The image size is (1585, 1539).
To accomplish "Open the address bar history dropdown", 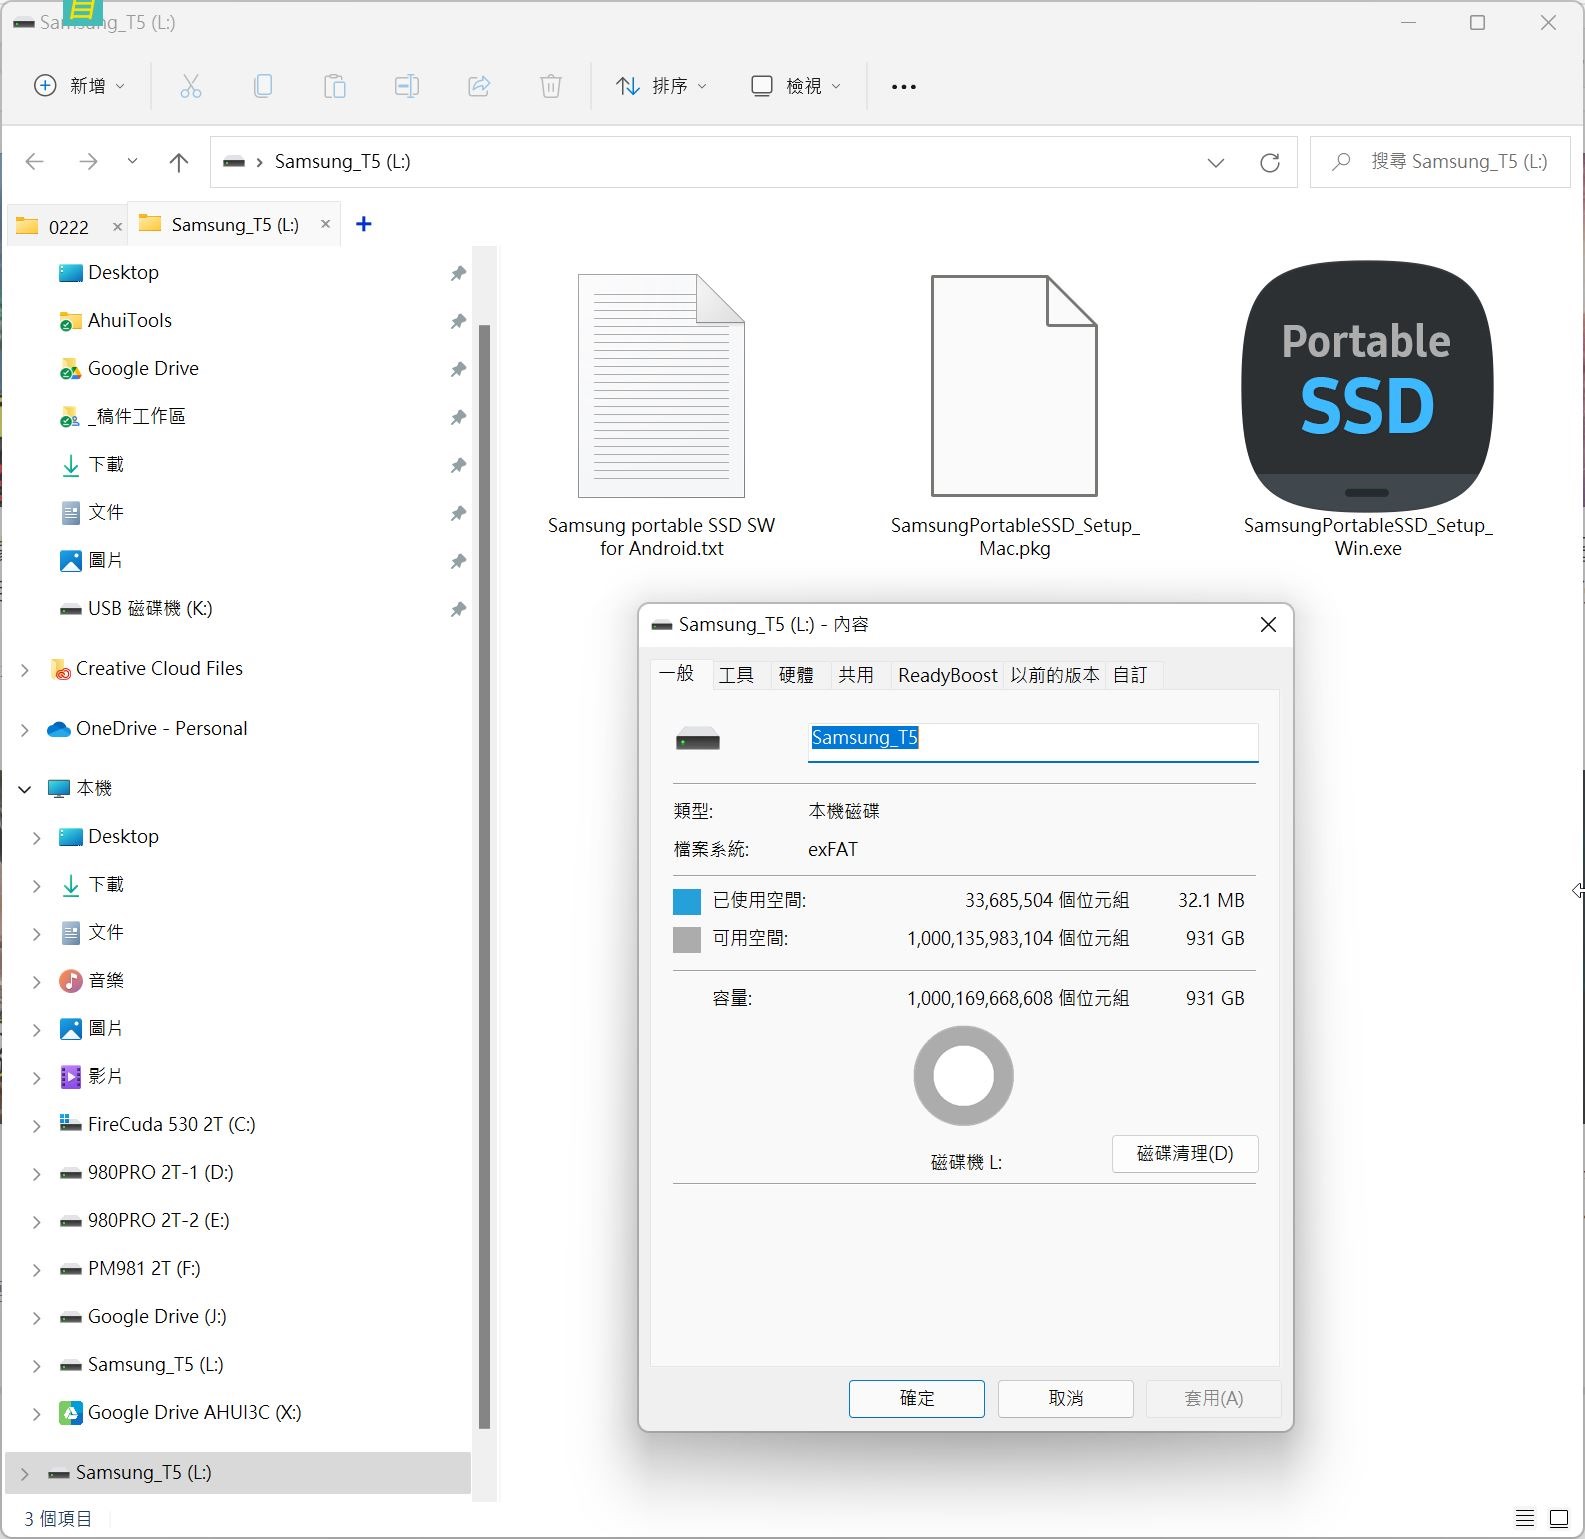I will (1216, 163).
